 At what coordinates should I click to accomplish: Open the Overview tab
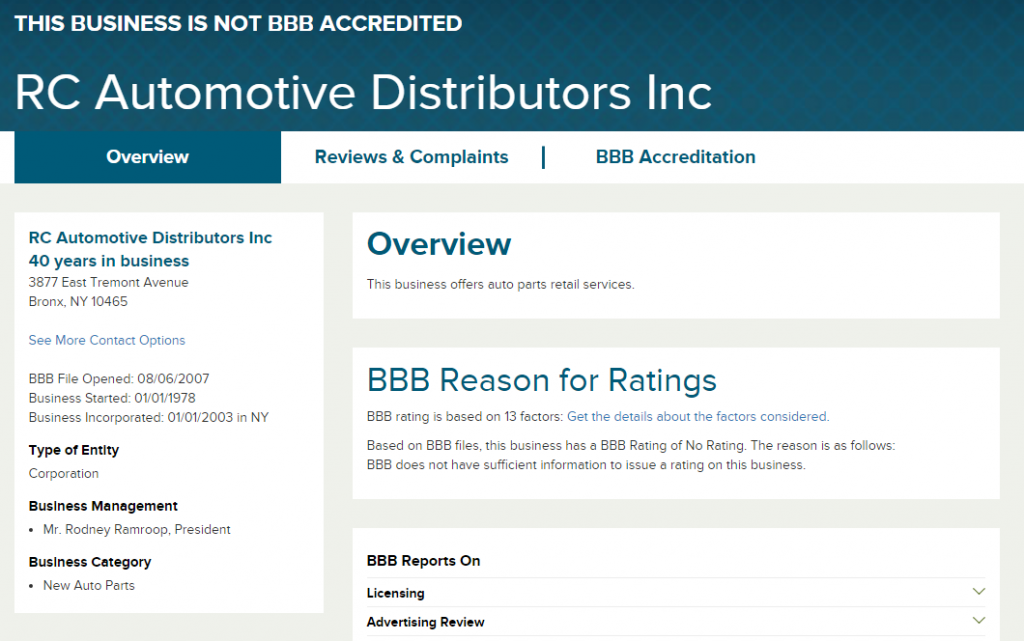pyautogui.click(x=147, y=157)
